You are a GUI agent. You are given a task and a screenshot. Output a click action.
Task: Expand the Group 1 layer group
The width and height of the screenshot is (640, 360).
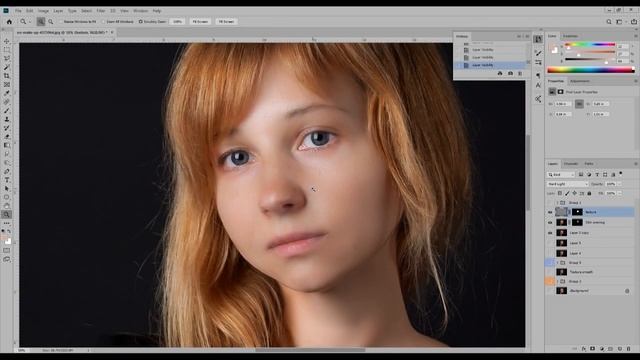click(x=557, y=203)
